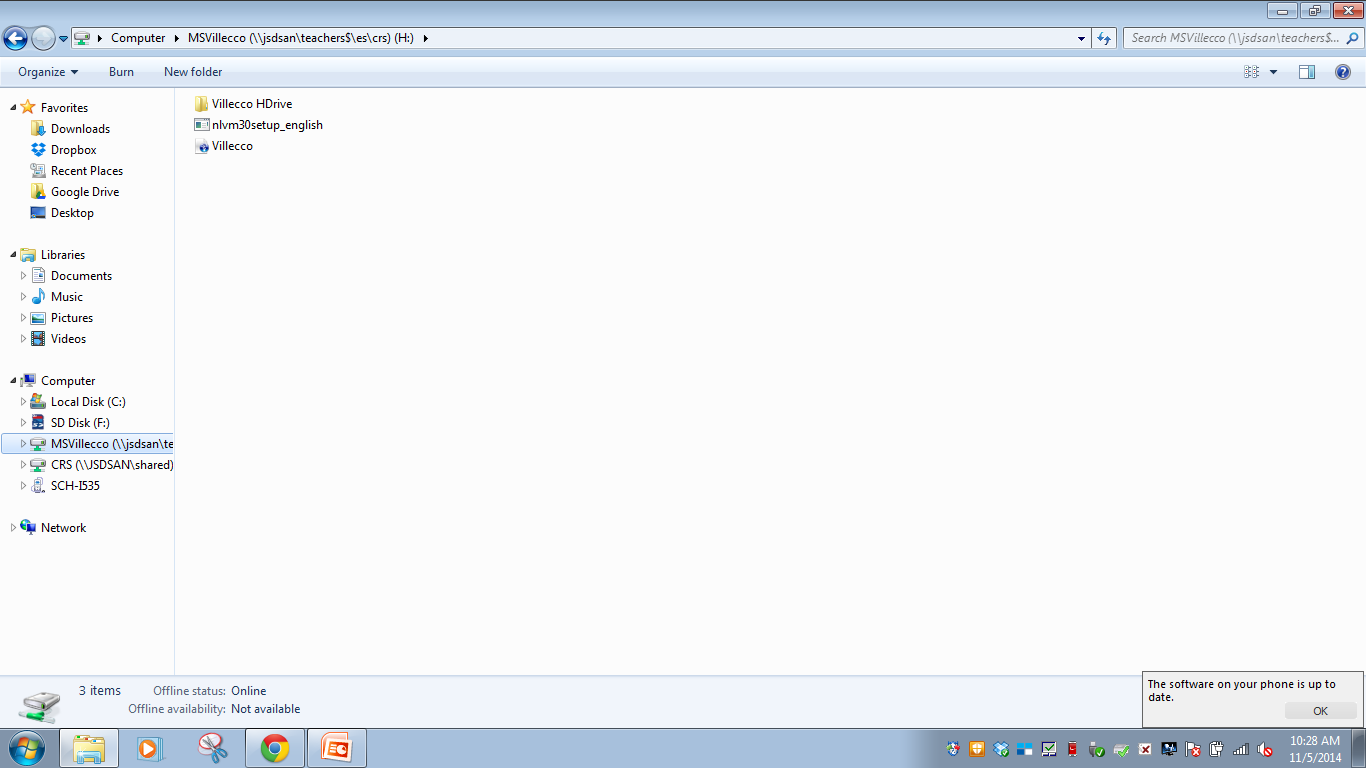Click red phone tray icon
The image size is (1366, 768).
(1073, 749)
